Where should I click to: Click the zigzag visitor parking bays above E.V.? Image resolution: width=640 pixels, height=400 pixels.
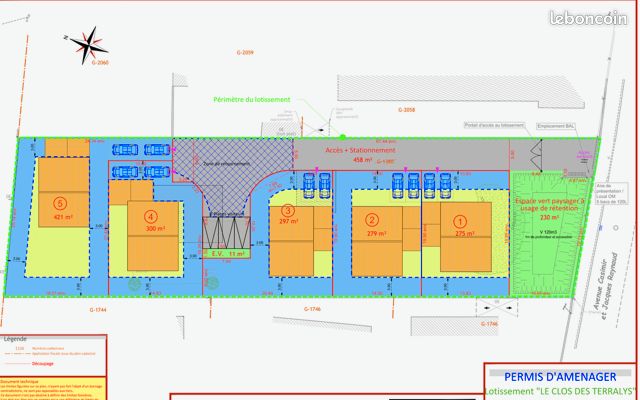[227, 233]
